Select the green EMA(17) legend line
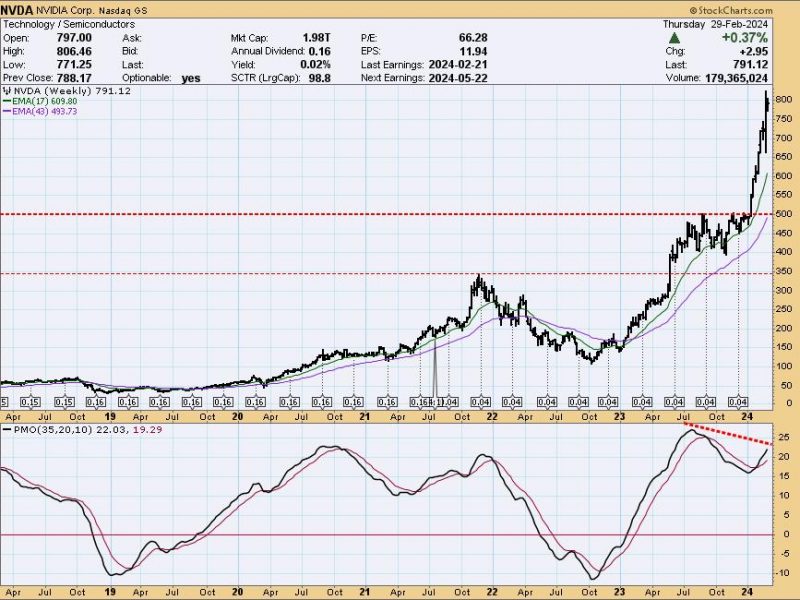This screenshot has width=800, height=600. 7,102
